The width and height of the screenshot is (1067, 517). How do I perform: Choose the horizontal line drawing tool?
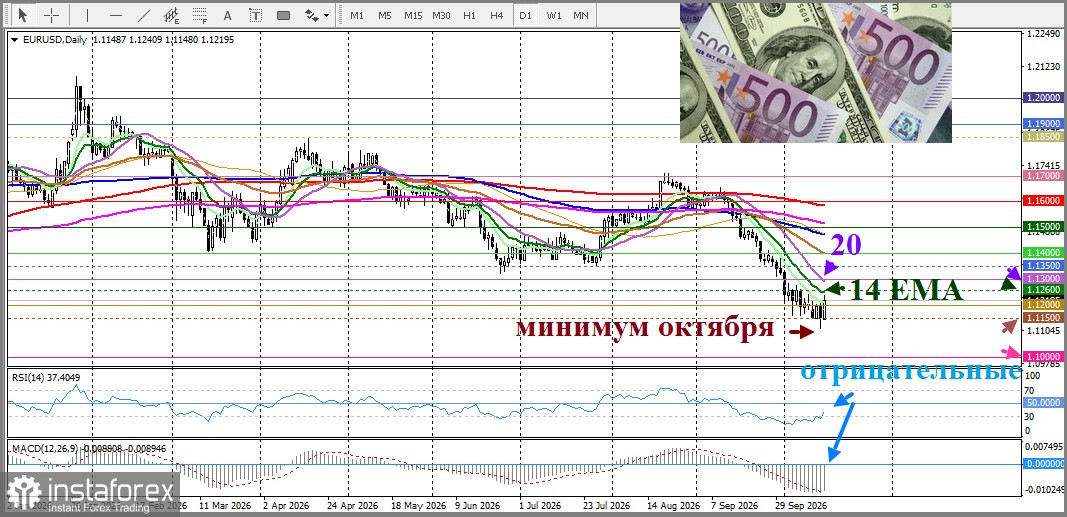tap(116, 14)
